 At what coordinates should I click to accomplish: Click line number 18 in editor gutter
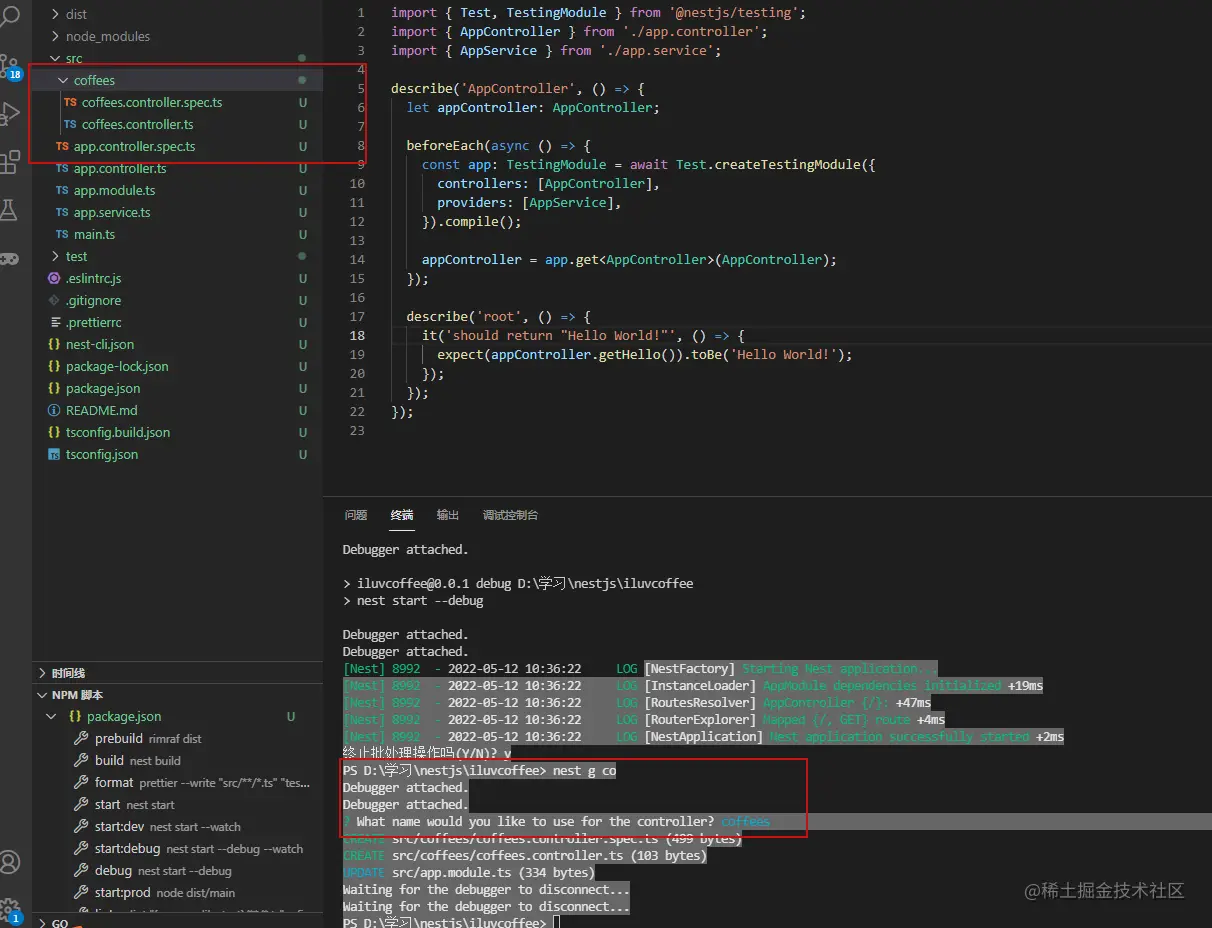[357, 335]
